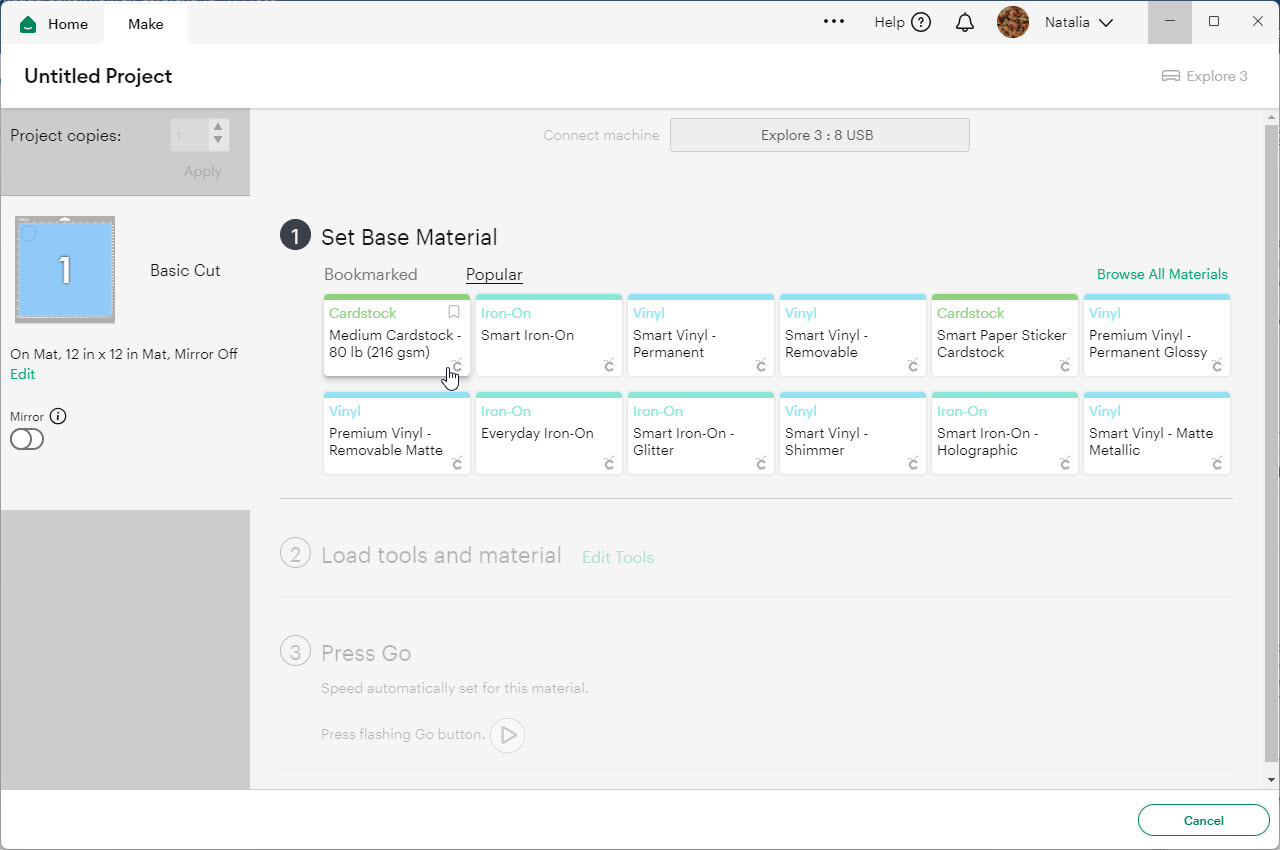The width and height of the screenshot is (1280, 850).
Task: Click the Mirror info icon
Action: pyautogui.click(x=58, y=417)
